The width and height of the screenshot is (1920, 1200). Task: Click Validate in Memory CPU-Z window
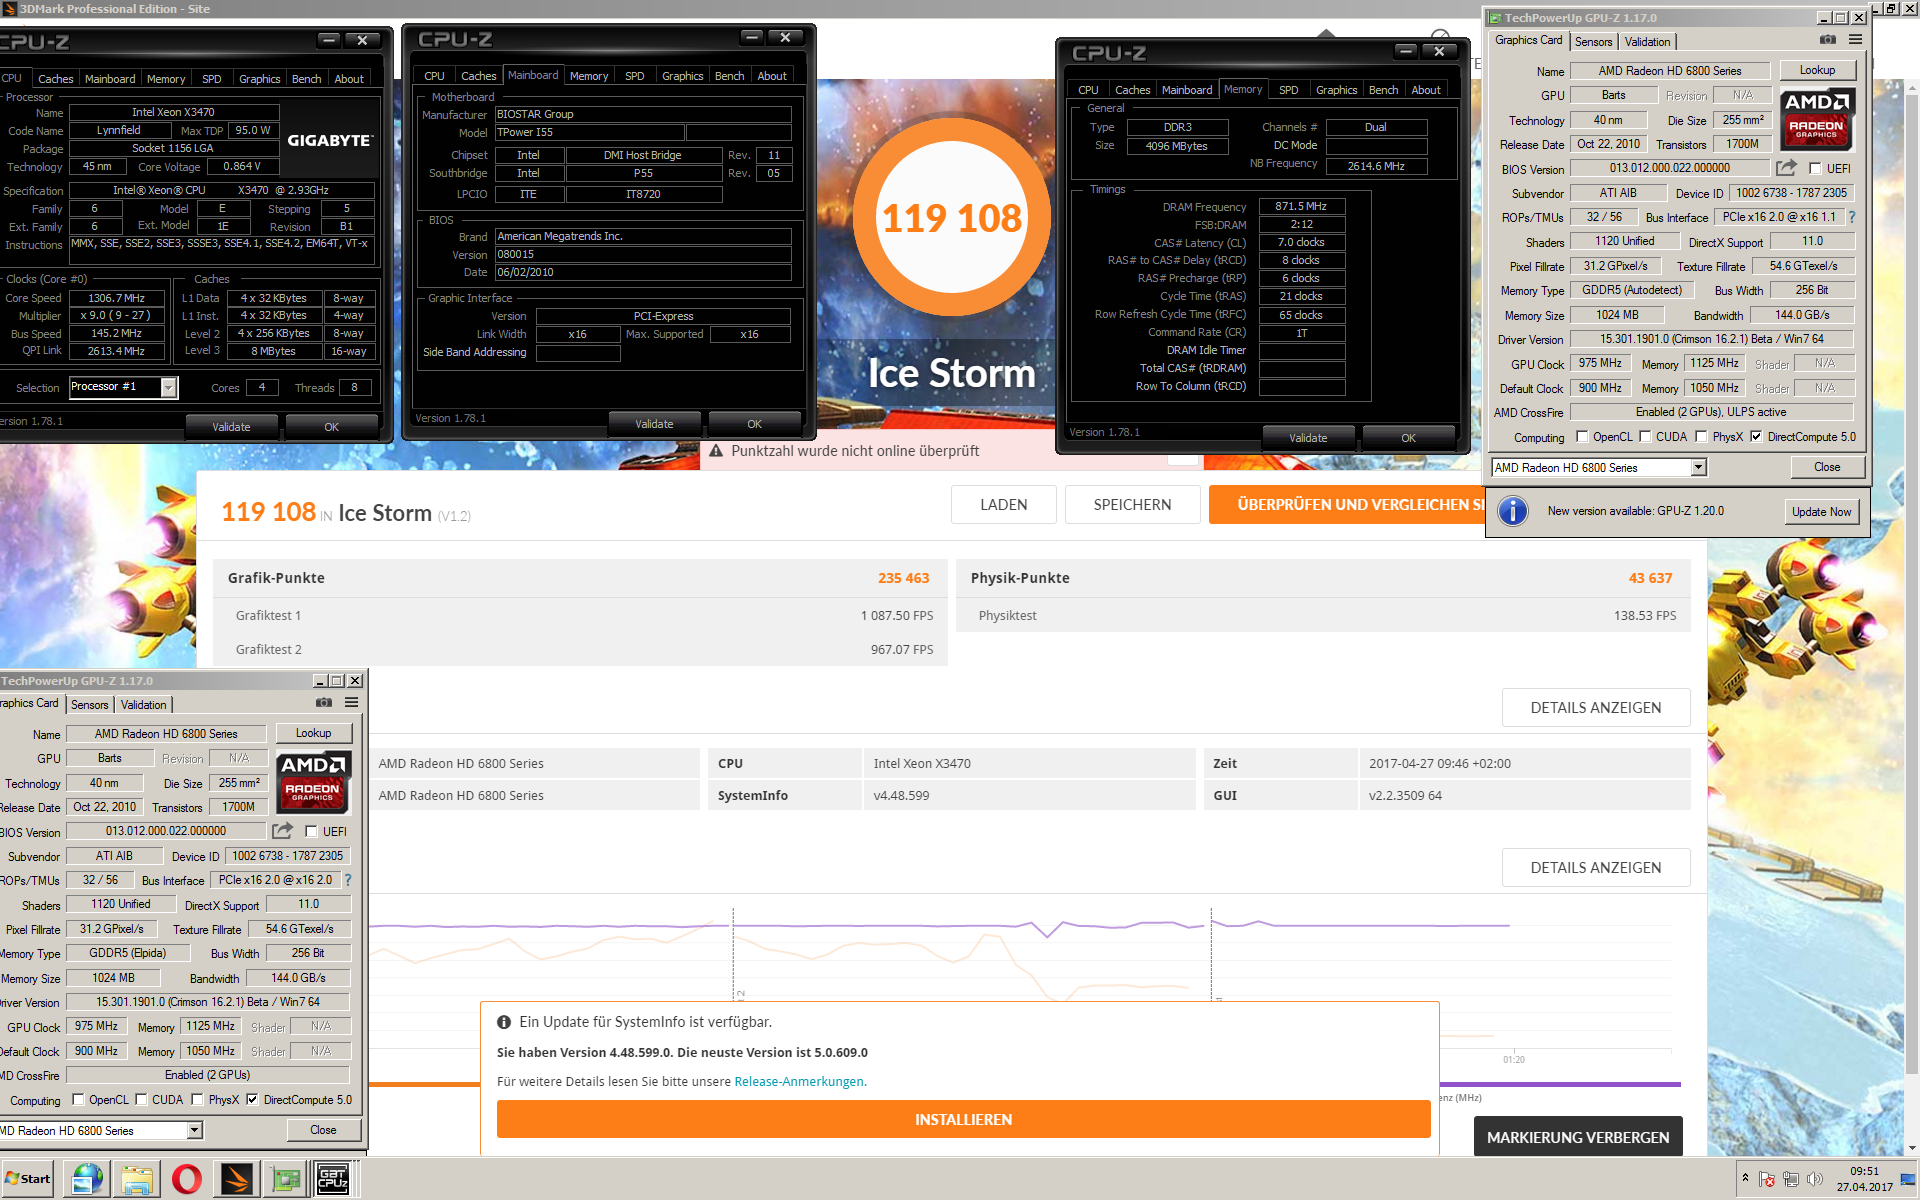pos(1307,438)
